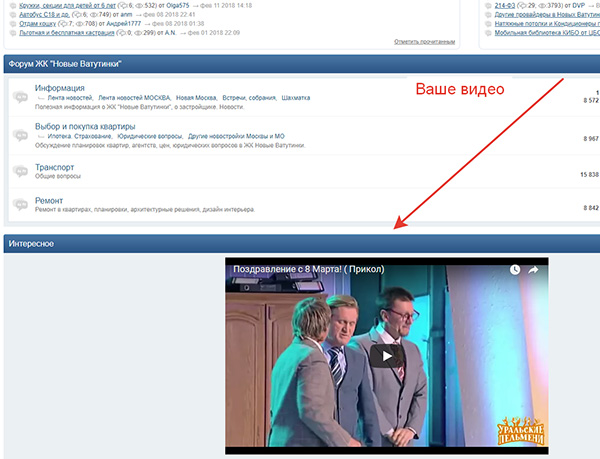The width and height of the screenshot is (600, 459).
Task: Open the Лента новостей subforum
Action: pyautogui.click(x=70, y=98)
